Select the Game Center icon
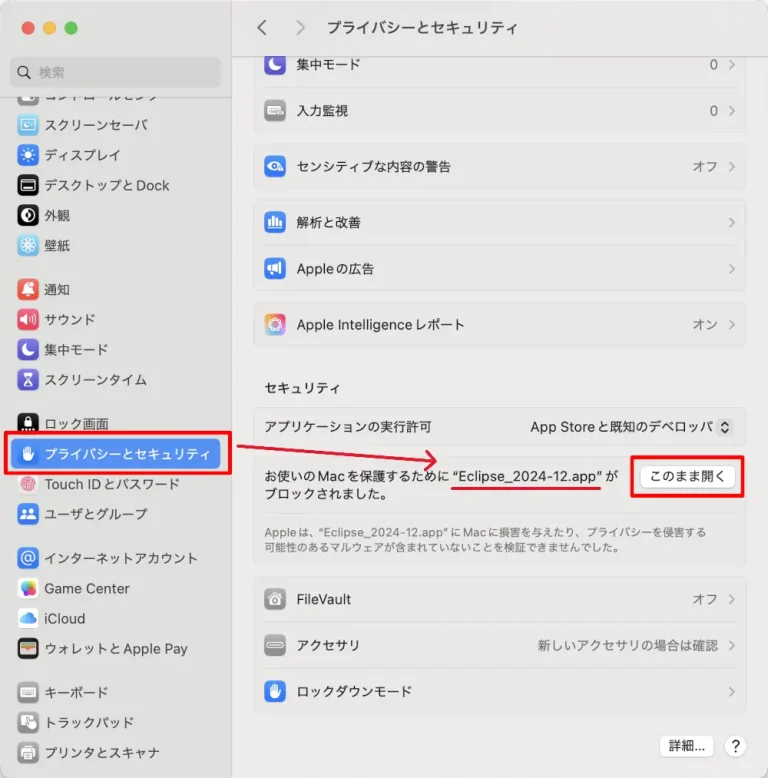Image resolution: width=768 pixels, height=778 pixels. coord(28,588)
